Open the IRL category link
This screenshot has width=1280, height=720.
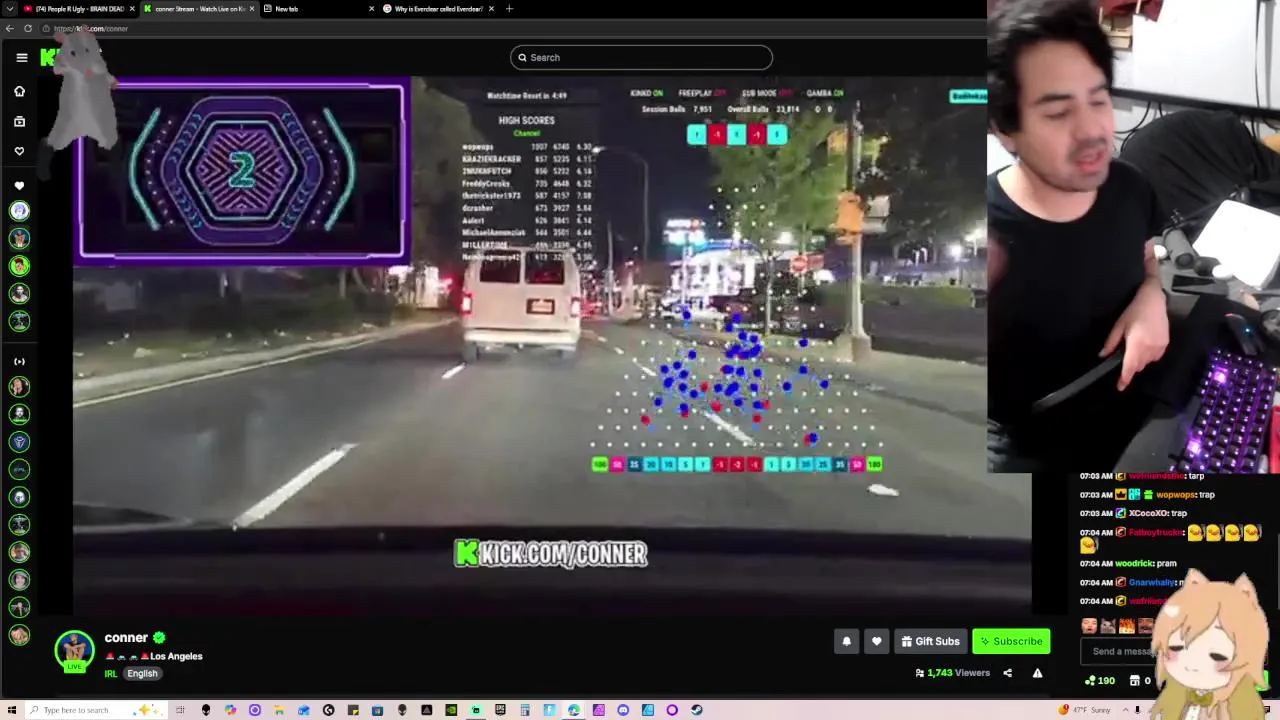(x=111, y=673)
